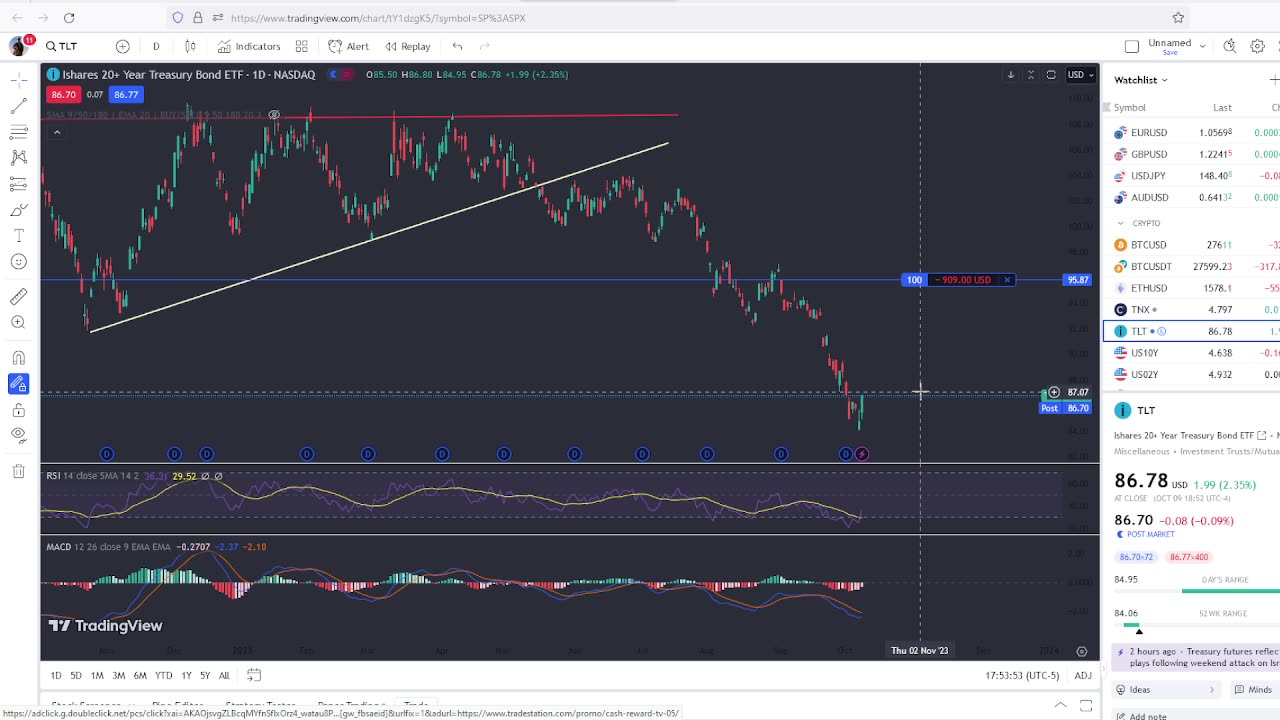This screenshot has height=720, width=1280.
Task: Select the YTD time range
Action: click(x=163, y=676)
